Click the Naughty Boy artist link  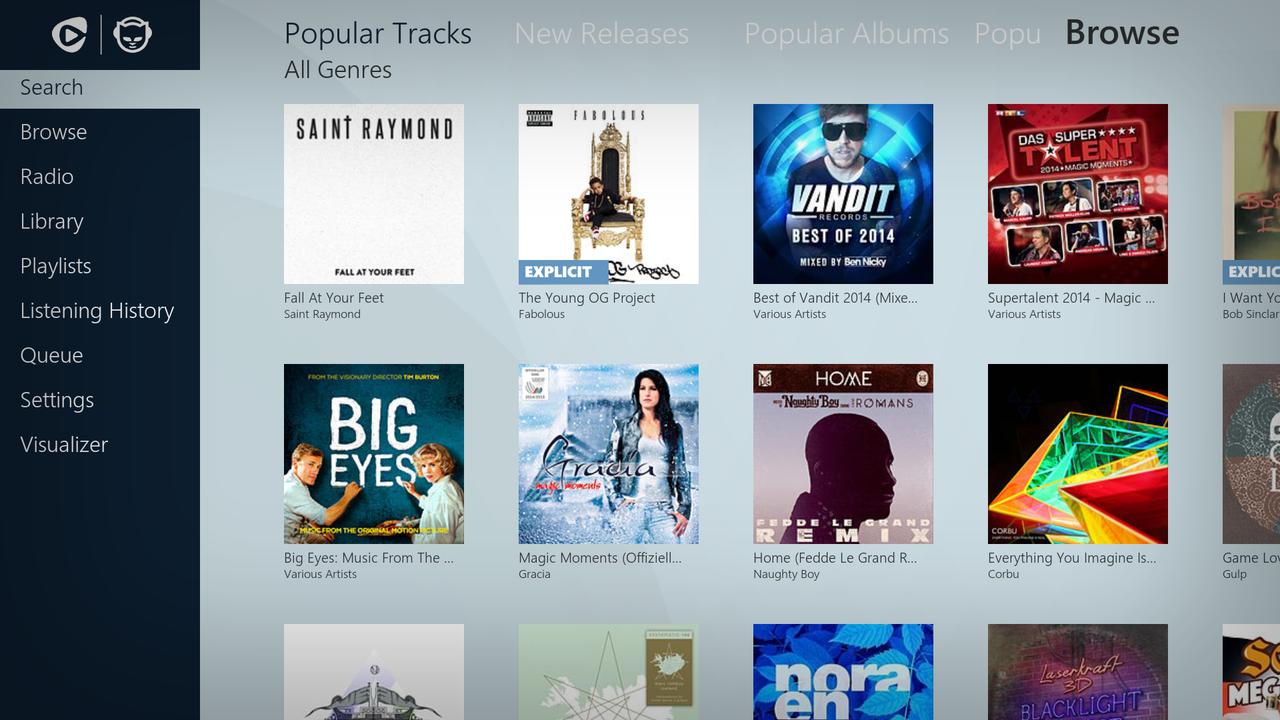click(786, 574)
